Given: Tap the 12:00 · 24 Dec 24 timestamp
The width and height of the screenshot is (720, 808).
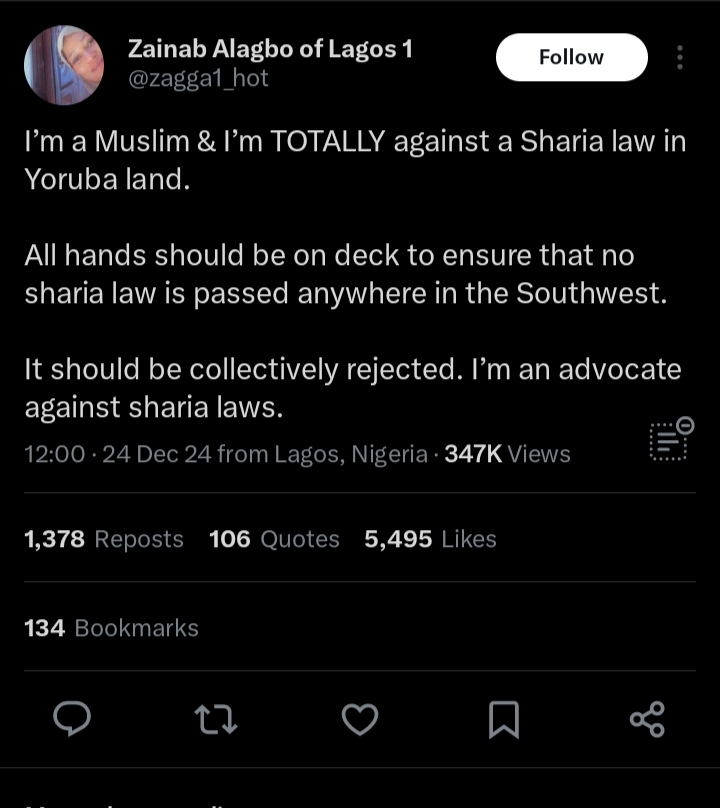Looking at the screenshot, I should click(x=118, y=454).
